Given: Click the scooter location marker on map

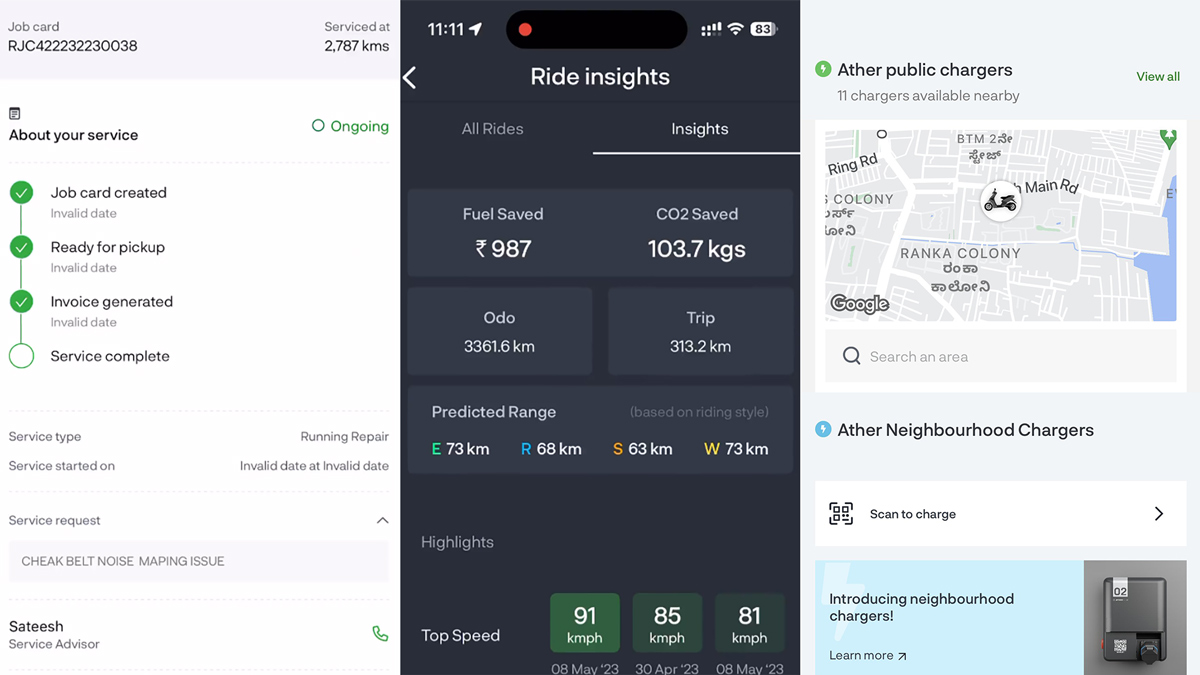Looking at the screenshot, I should click(1000, 201).
